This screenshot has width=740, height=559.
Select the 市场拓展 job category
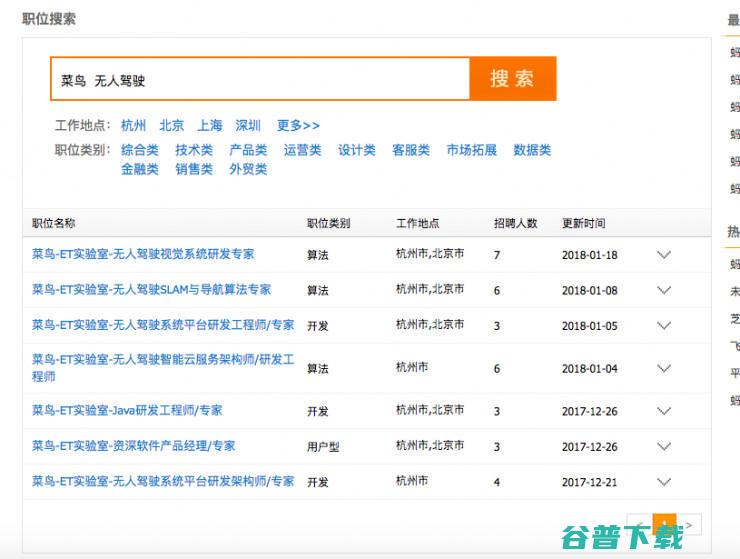coord(472,150)
